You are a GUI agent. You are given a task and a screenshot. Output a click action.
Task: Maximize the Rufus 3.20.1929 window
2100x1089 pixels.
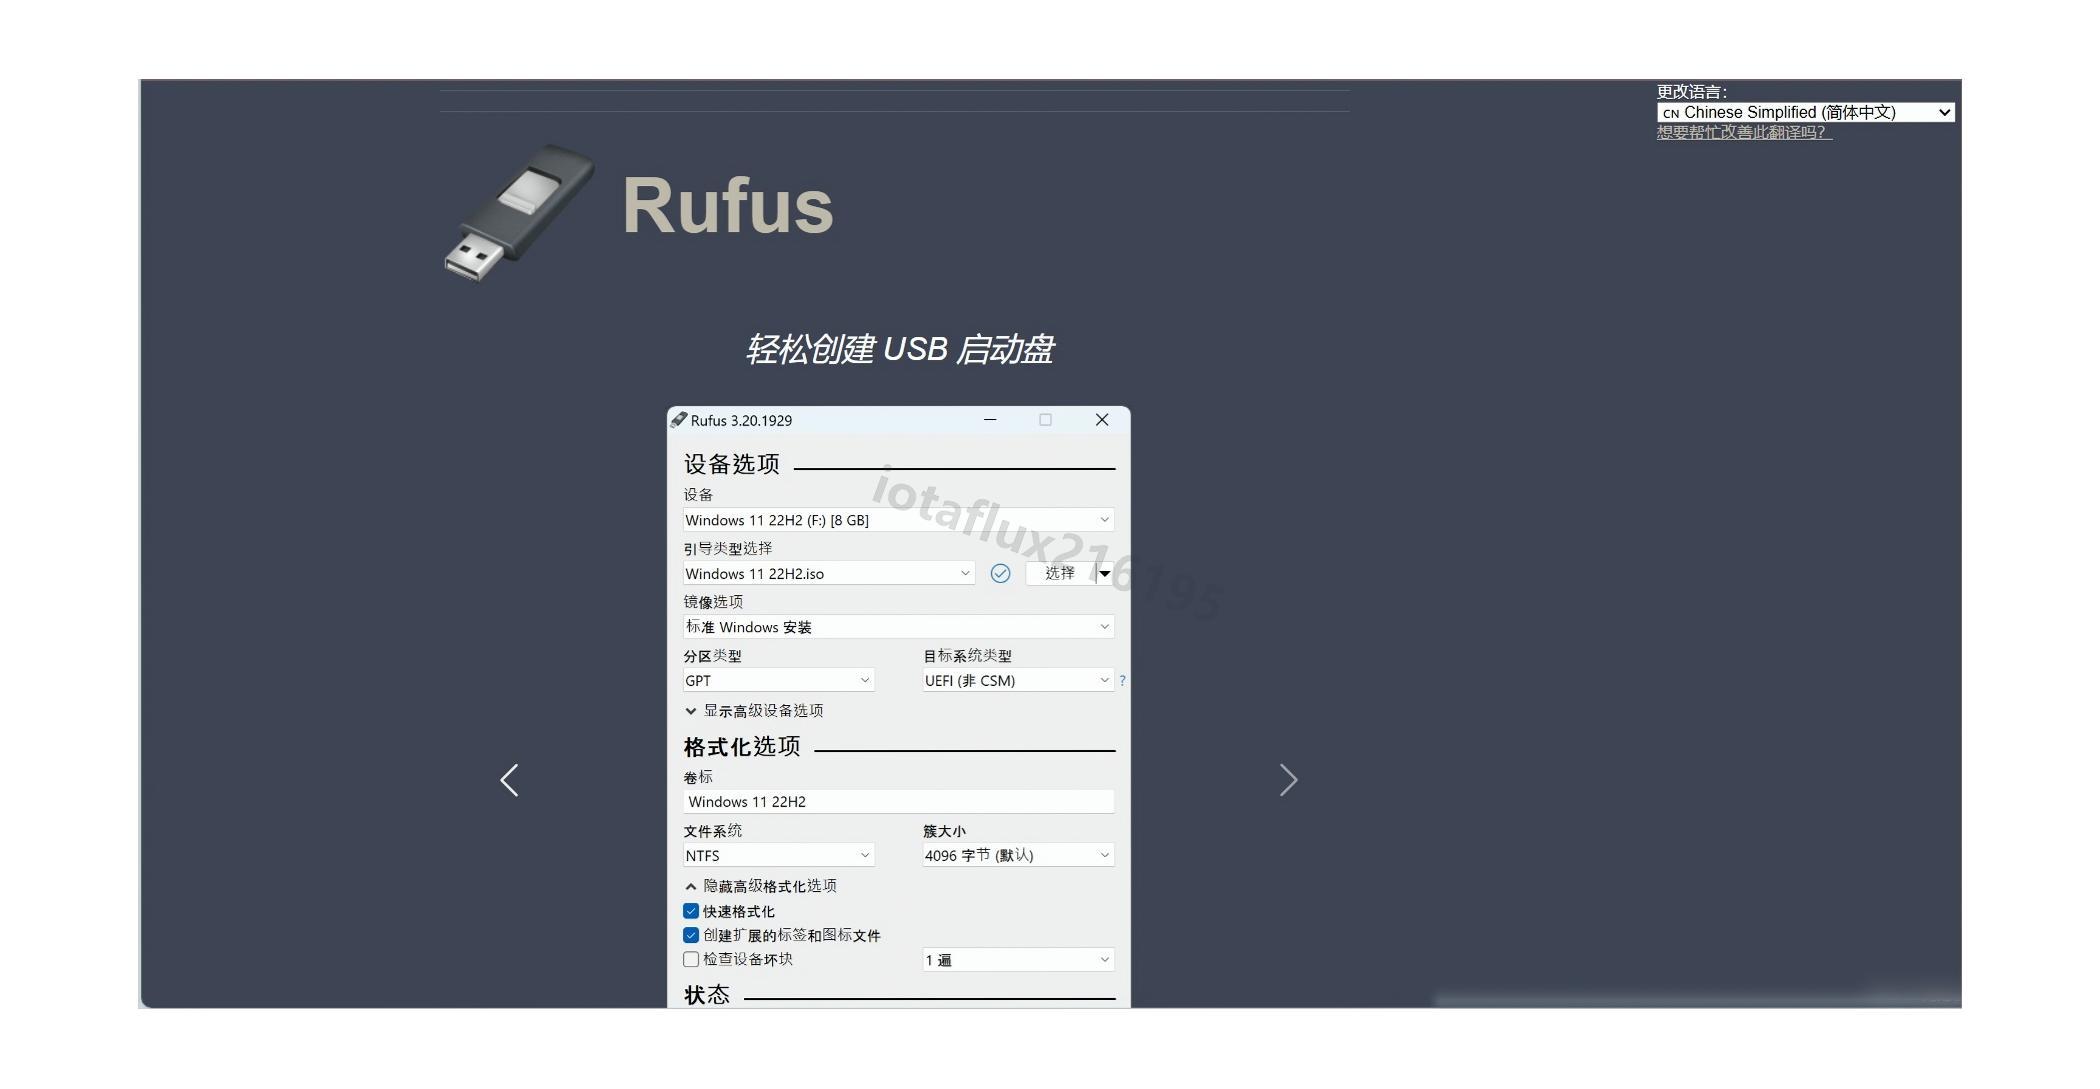click(1045, 420)
